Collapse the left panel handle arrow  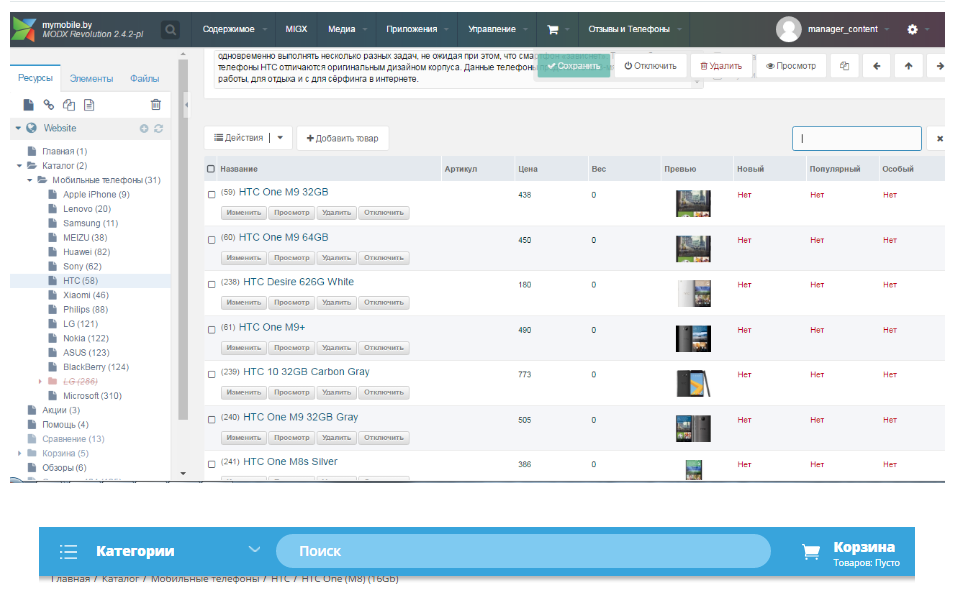pos(187,105)
